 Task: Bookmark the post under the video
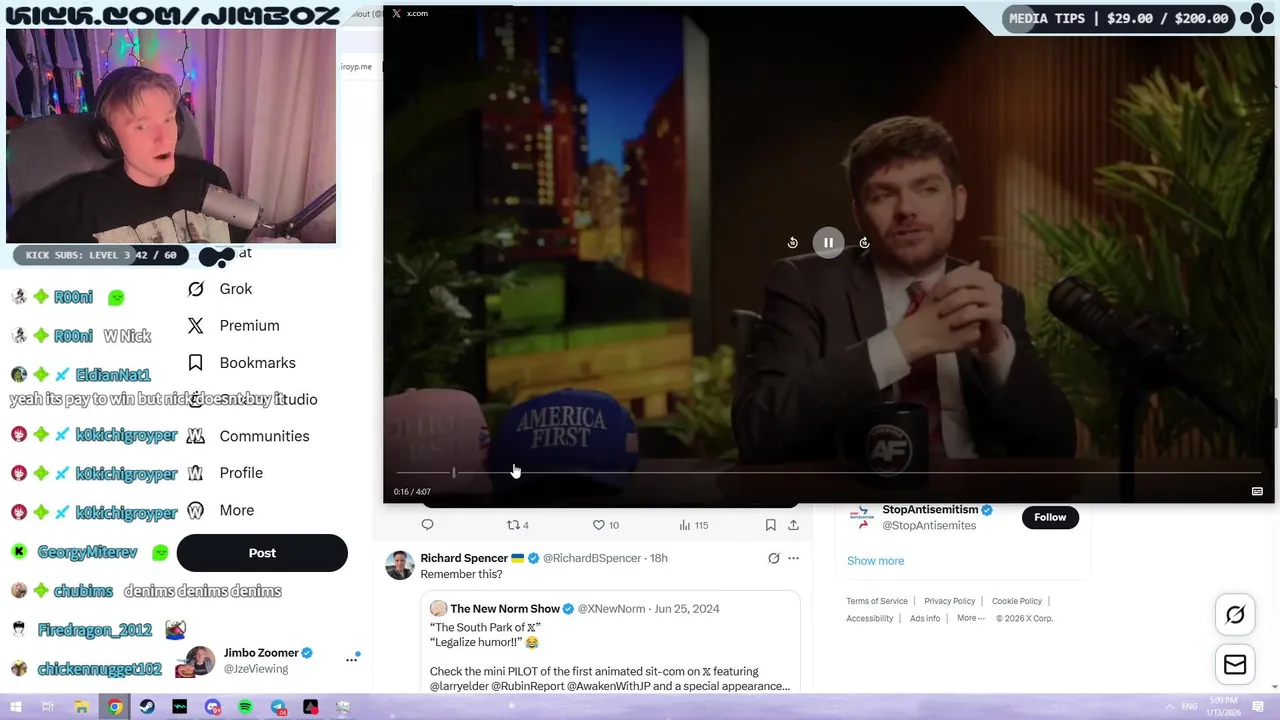tap(770, 525)
